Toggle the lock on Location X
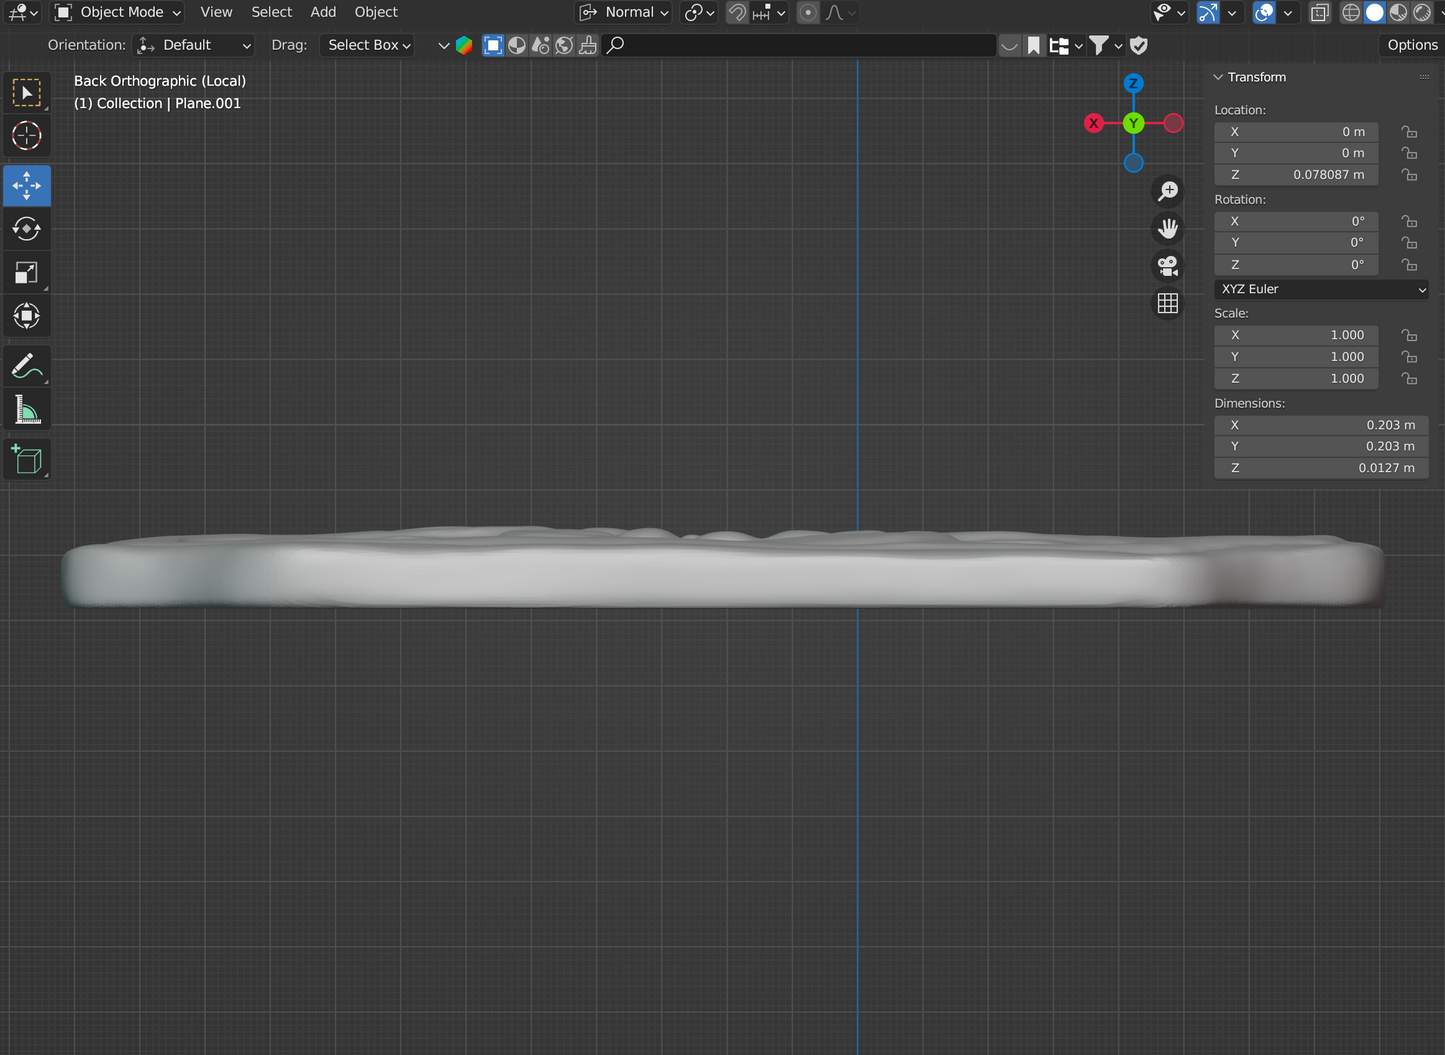The height and width of the screenshot is (1055, 1445). point(1409,132)
